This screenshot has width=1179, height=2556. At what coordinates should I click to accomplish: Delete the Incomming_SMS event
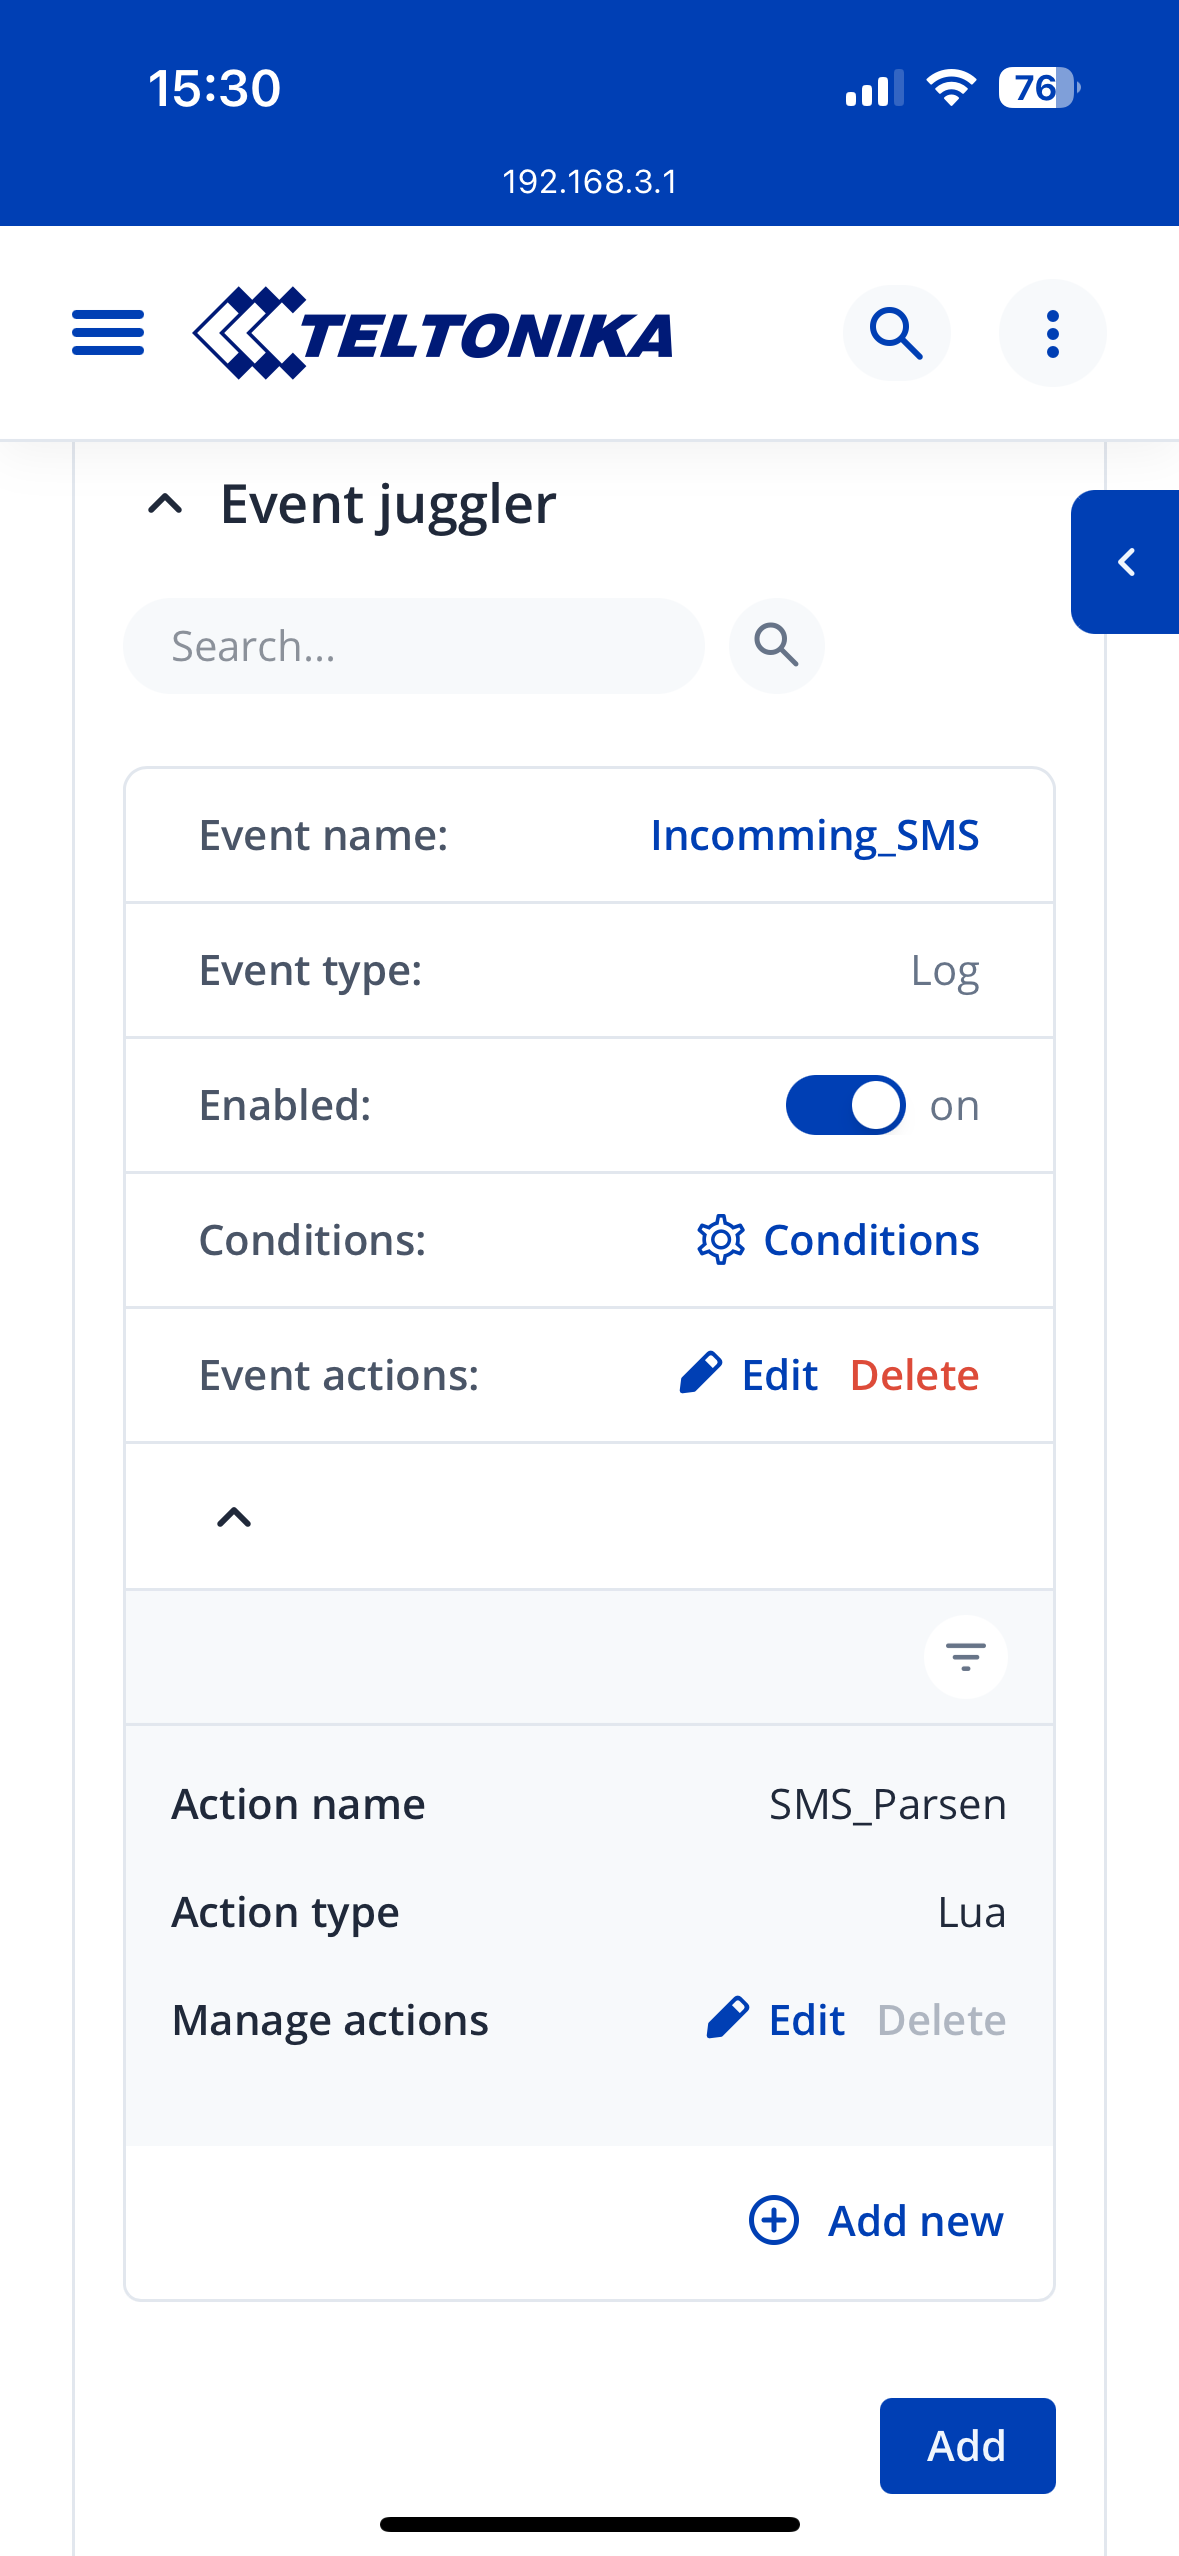(x=914, y=1375)
